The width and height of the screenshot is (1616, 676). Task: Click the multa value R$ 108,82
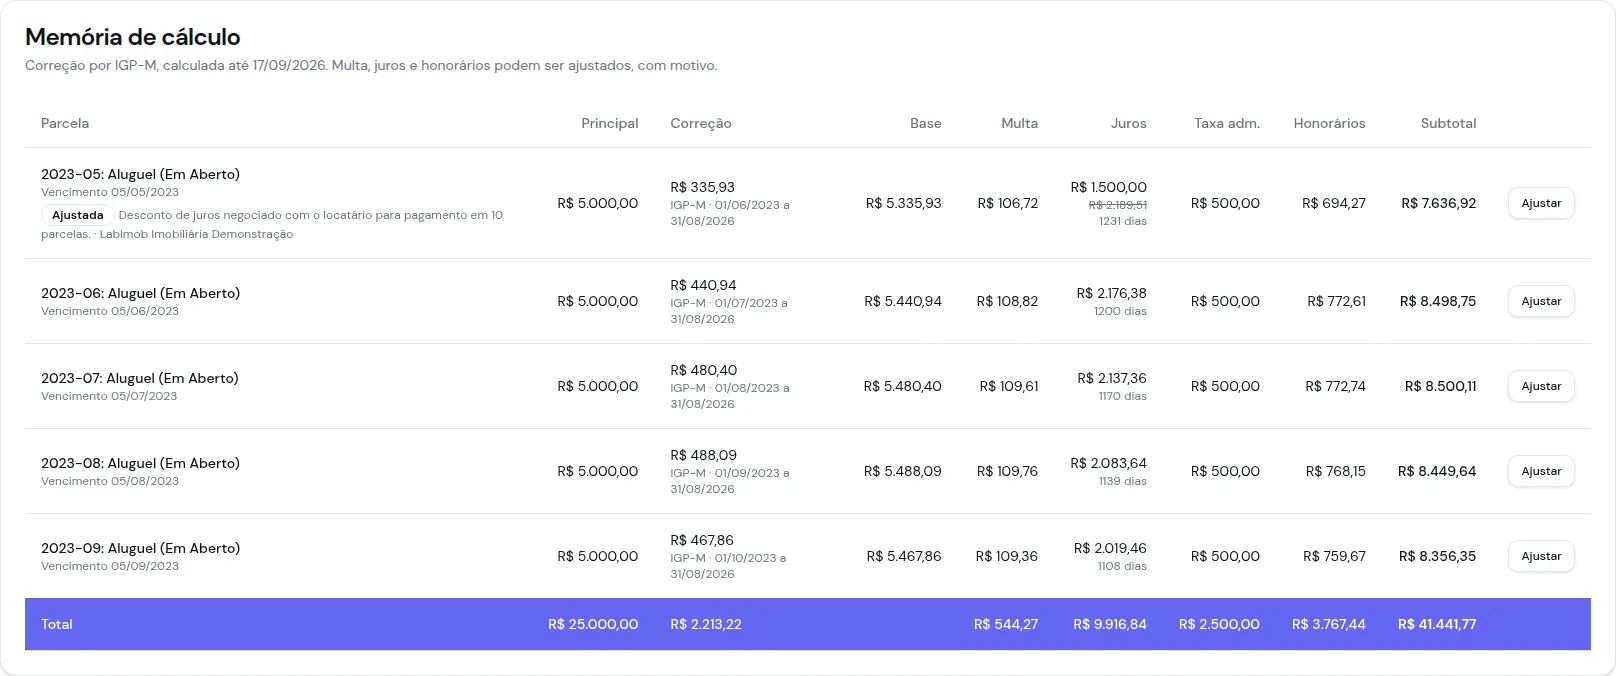click(x=1007, y=301)
